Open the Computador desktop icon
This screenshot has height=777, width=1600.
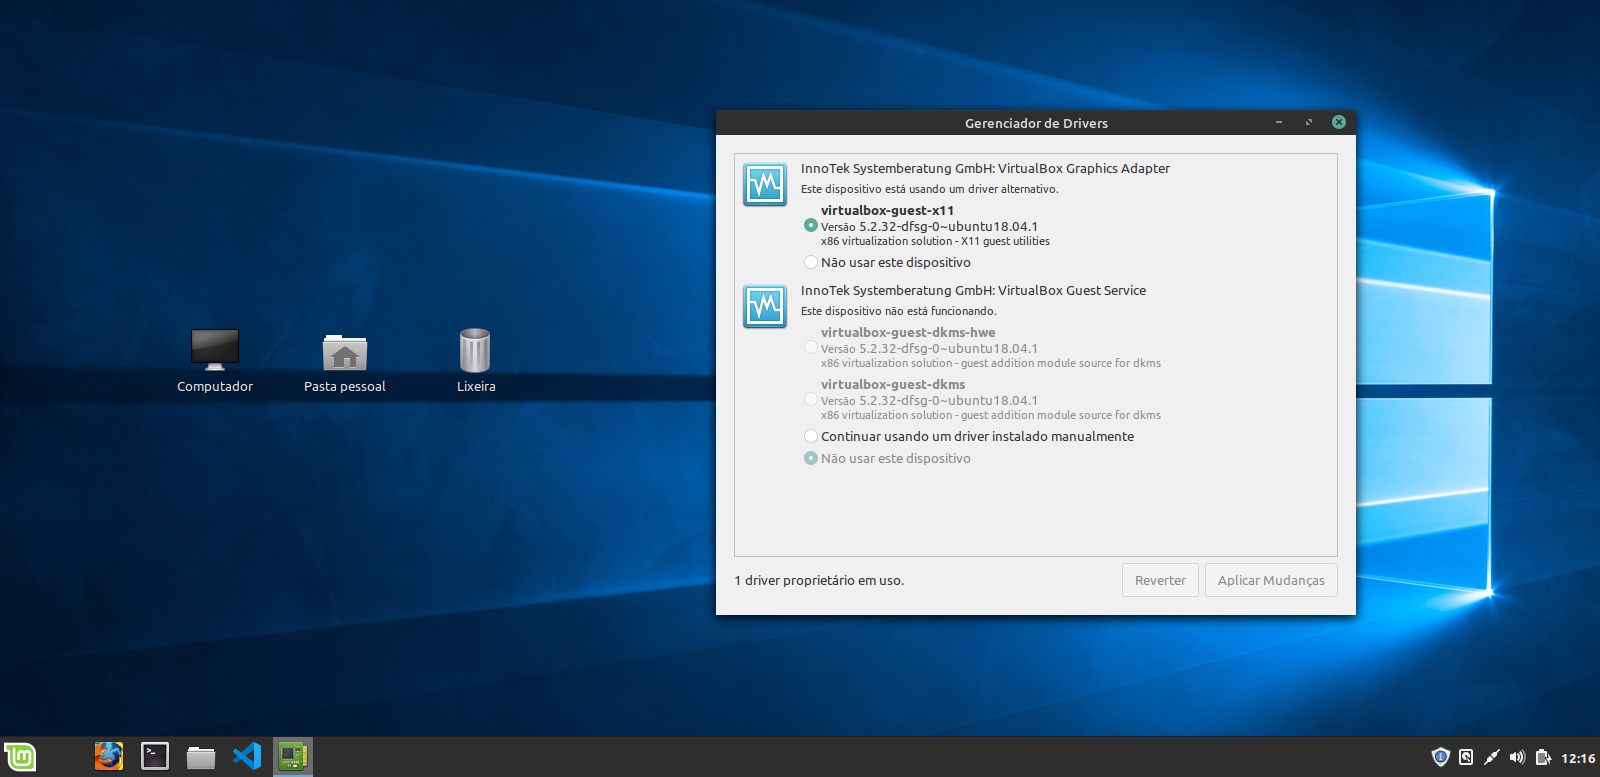(x=215, y=360)
